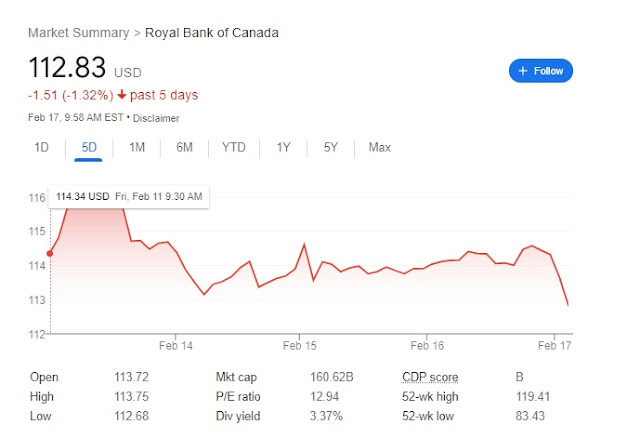Screen dimensions: 640x438
Task: Switch to the 1M chart range
Action: [137, 147]
